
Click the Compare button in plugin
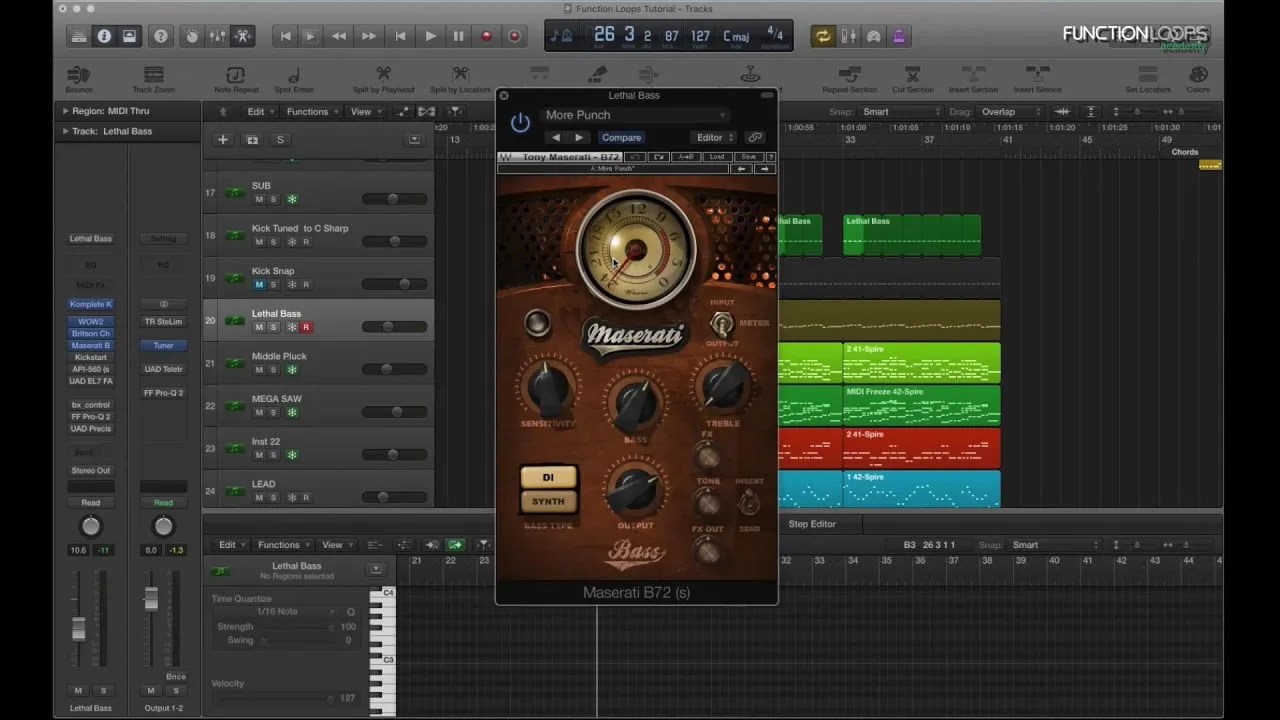(622, 137)
